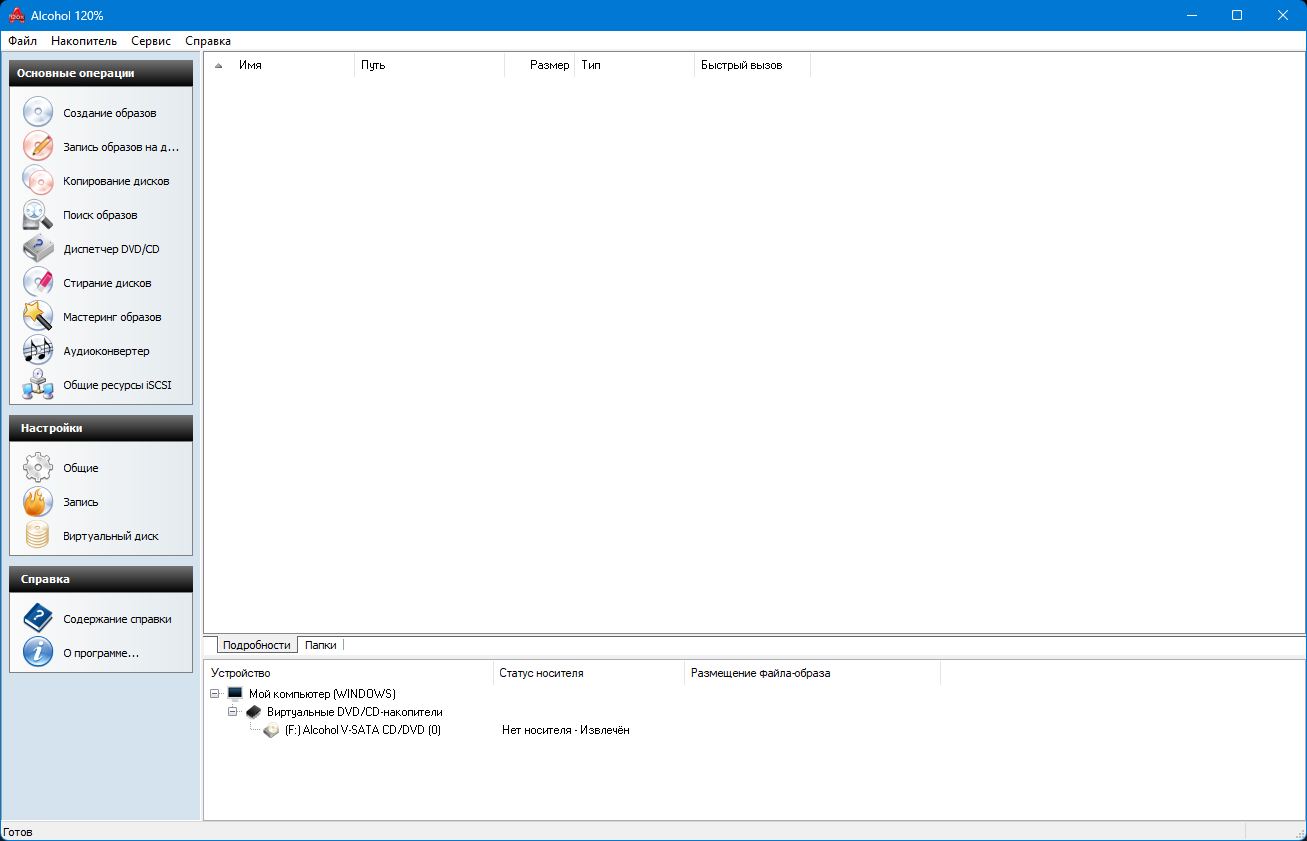Click the О программе info icon
Screen dimensions: 1307x841
[38, 652]
